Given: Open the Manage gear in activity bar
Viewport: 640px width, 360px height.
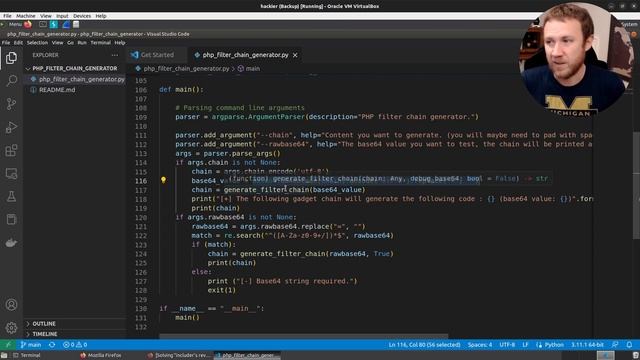Looking at the screenshot, I should pos(11,327).
